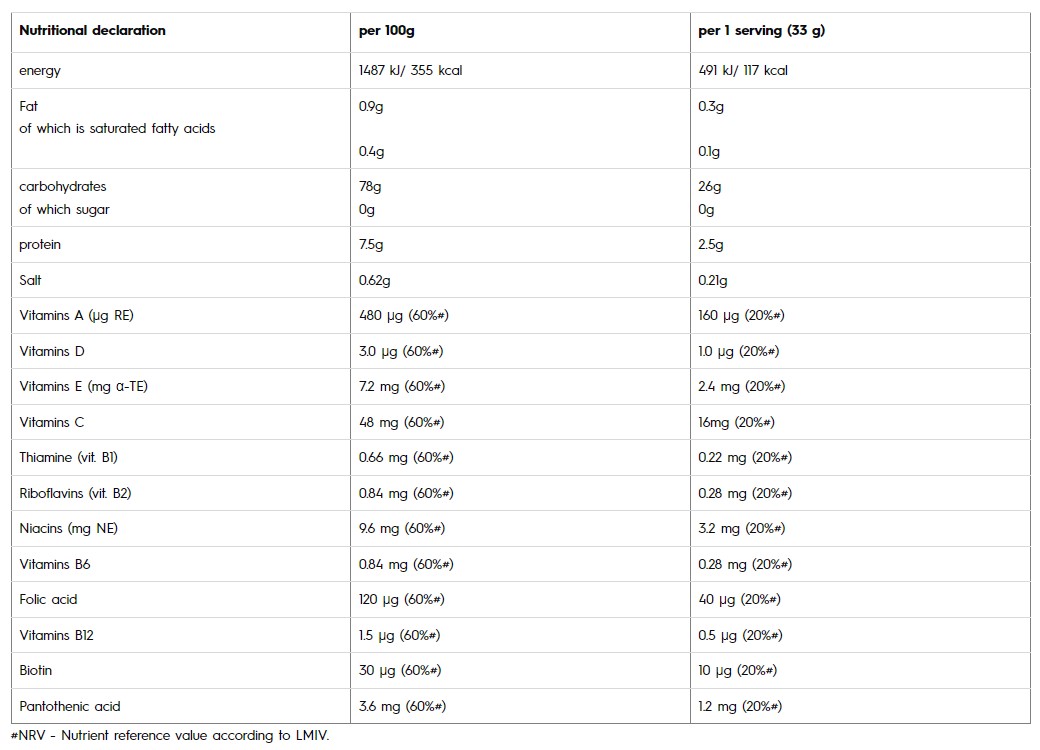Select the "491 kJ/ 117 kcal" cell

742,70
